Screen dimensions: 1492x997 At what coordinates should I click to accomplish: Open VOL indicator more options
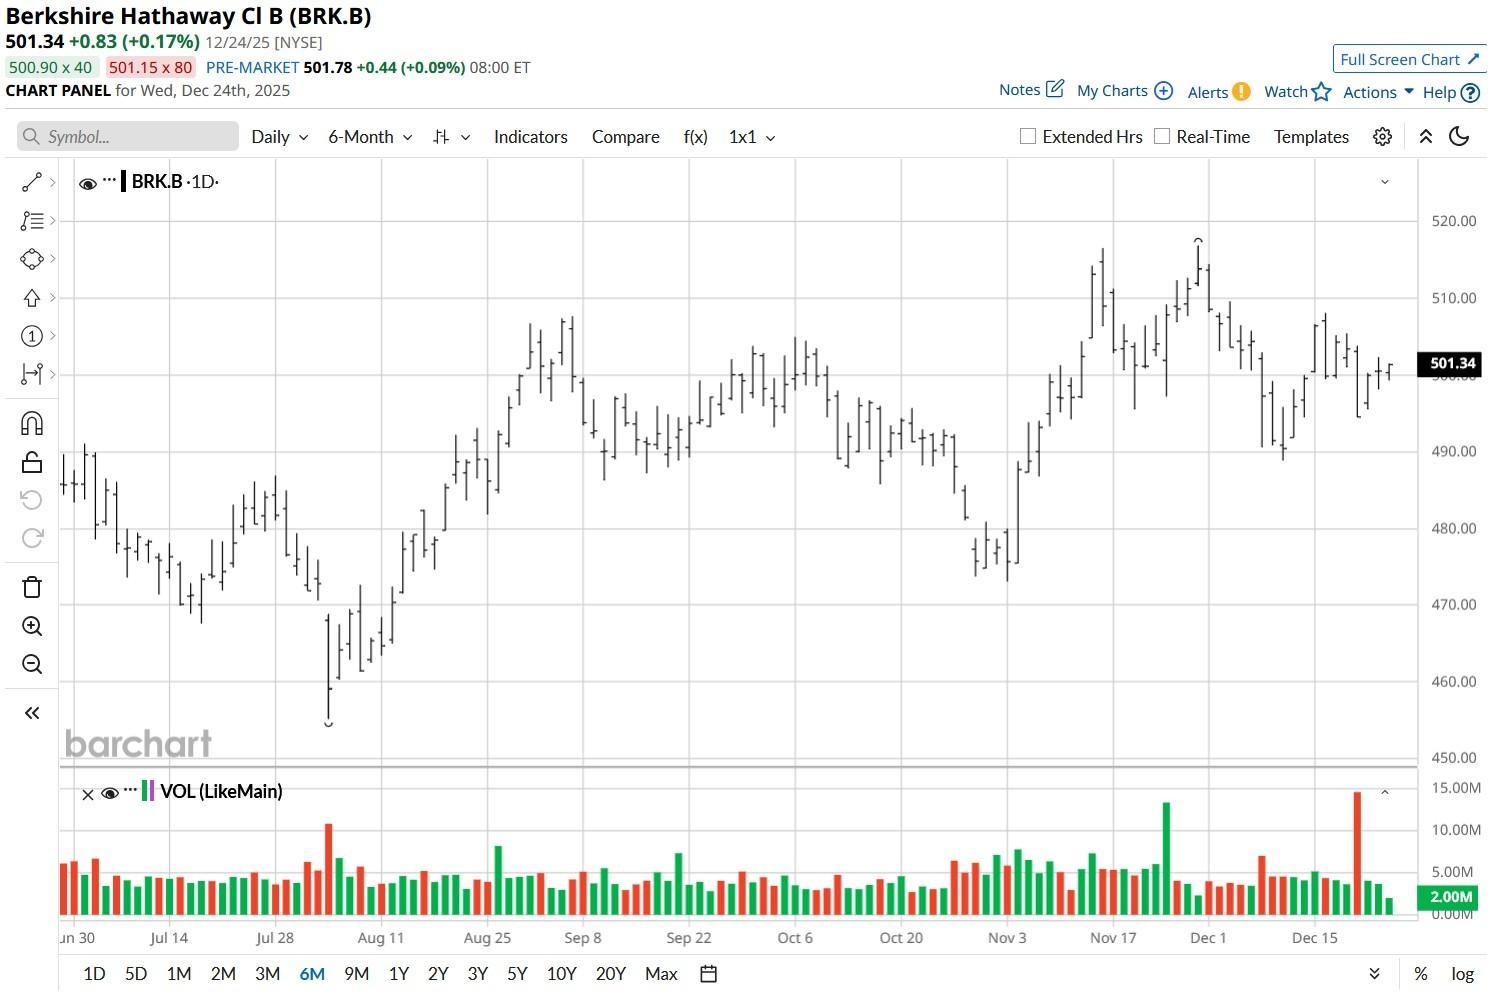(130, 790)
